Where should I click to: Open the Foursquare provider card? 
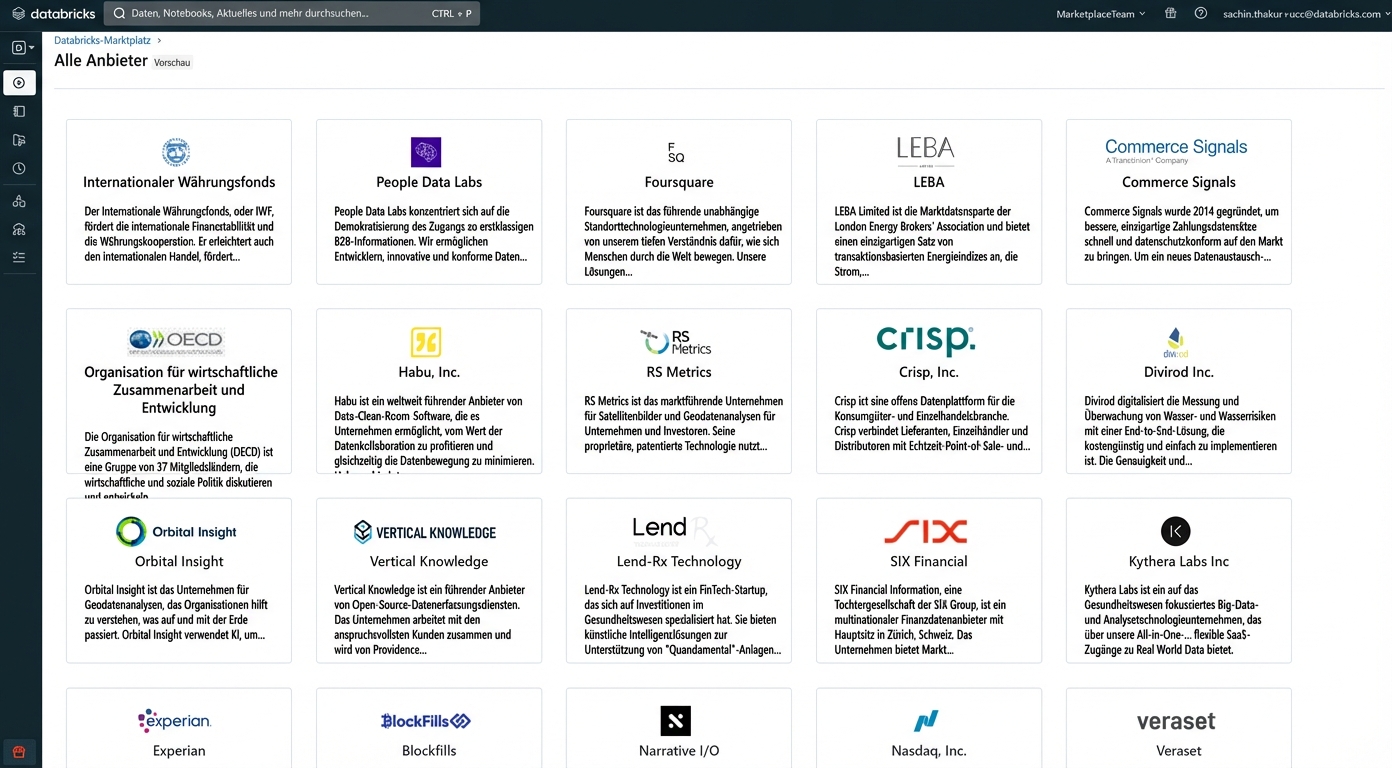pos(678,200)
